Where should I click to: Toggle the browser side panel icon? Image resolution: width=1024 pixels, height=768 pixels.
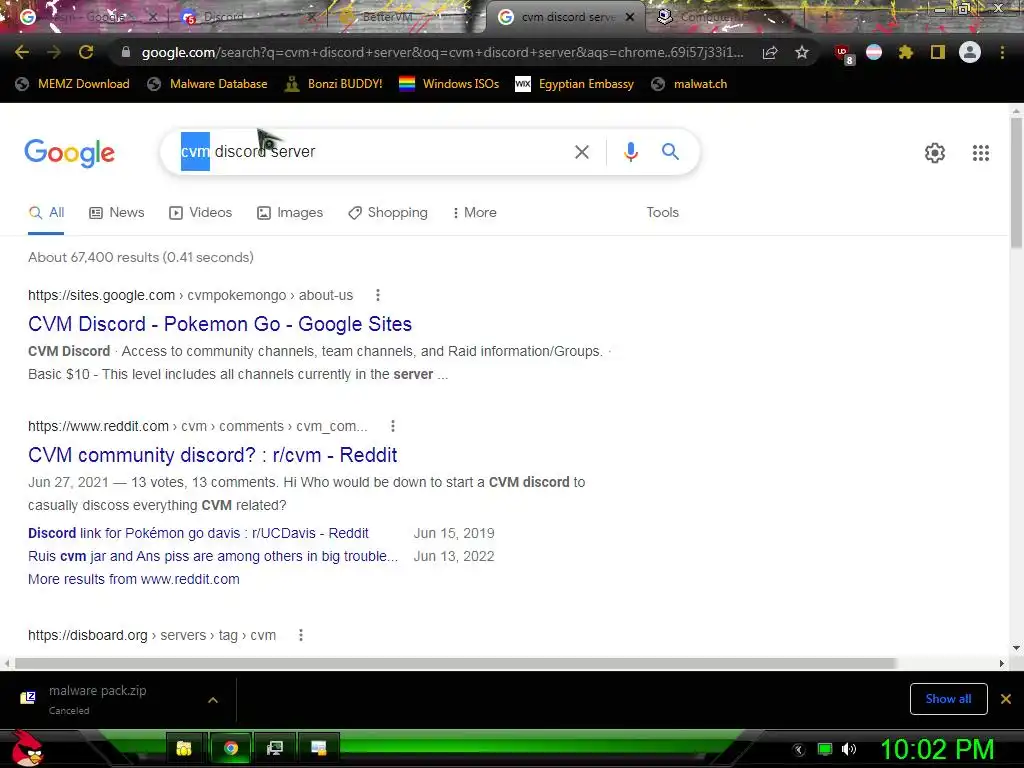(x=938, y=52)
